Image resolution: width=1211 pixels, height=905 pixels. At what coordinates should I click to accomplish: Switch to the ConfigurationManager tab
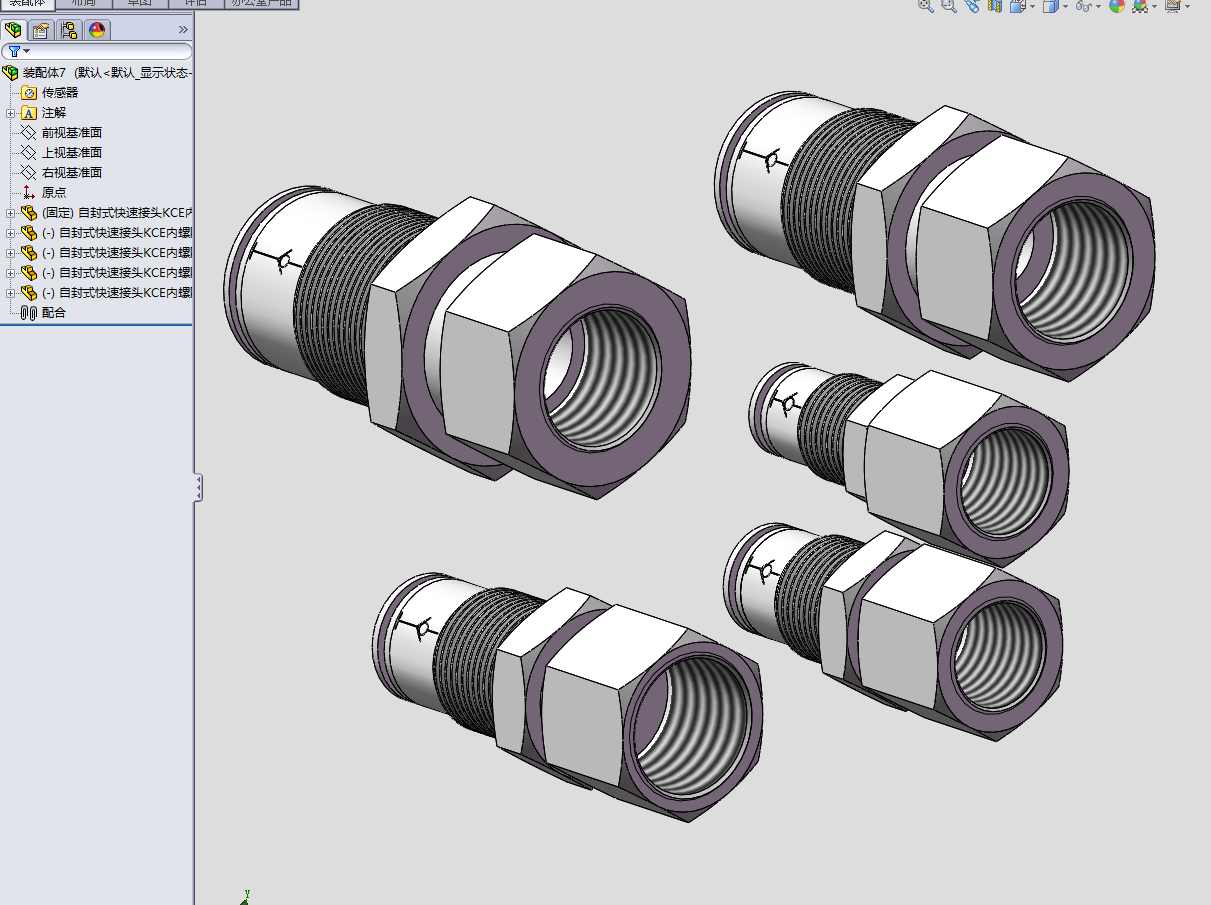click(x=69, y=30)
